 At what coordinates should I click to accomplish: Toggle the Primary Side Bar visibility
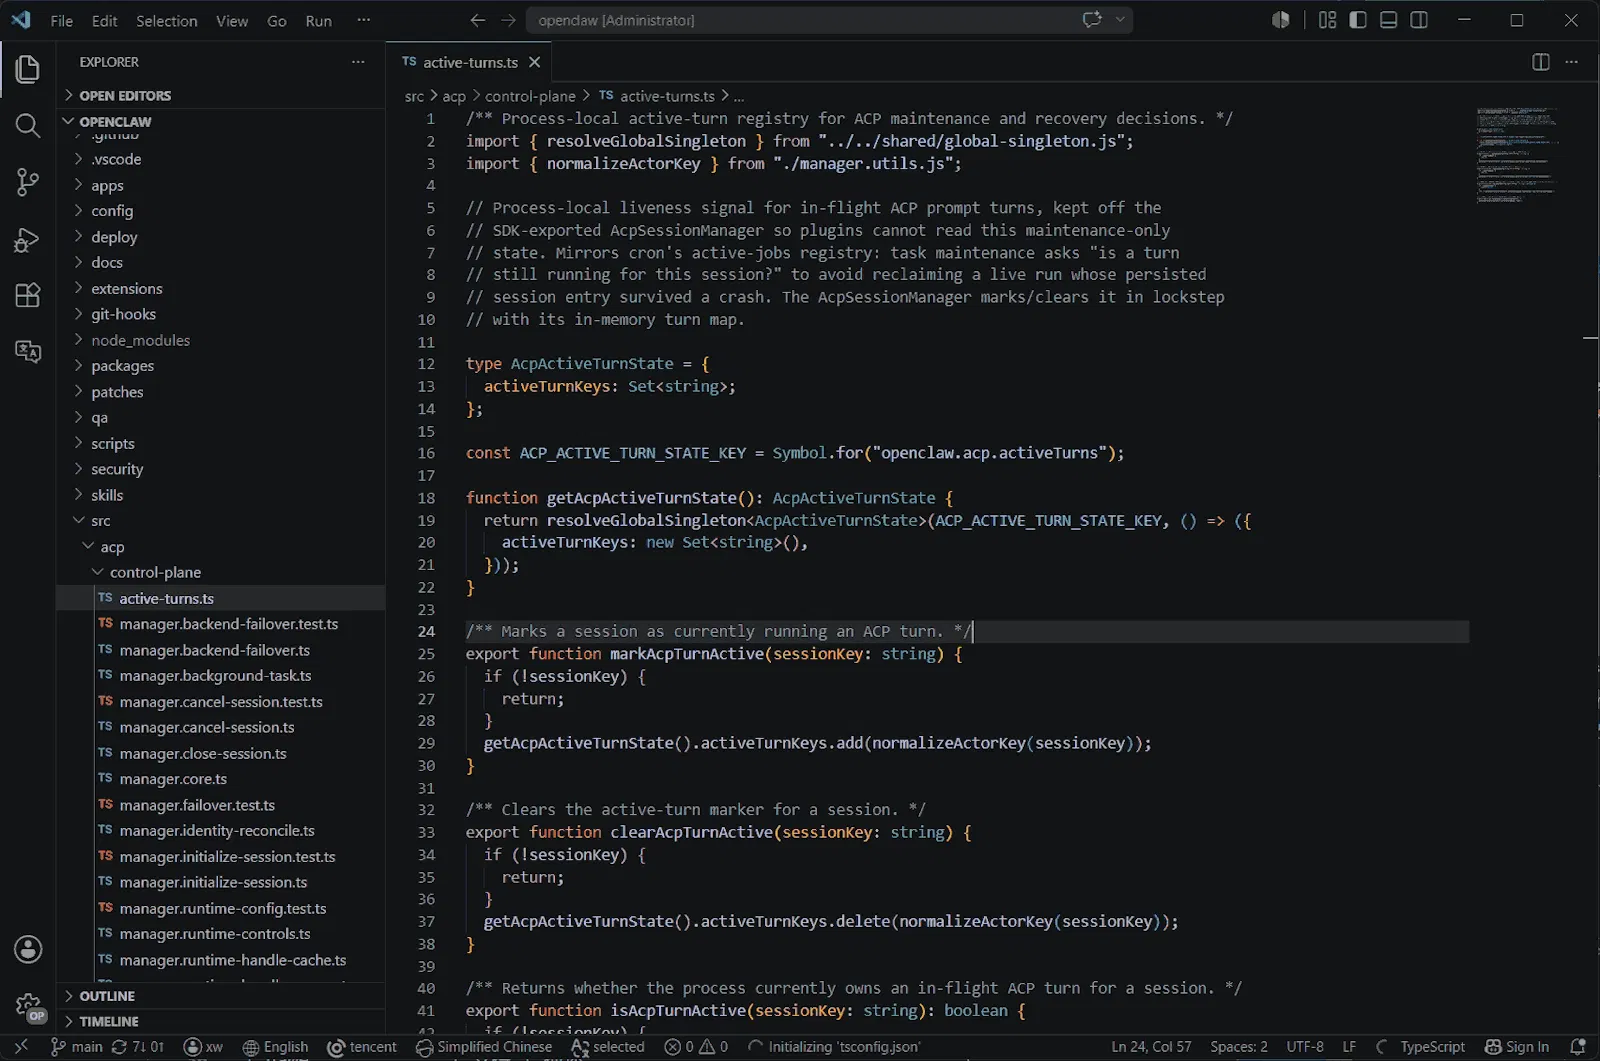click(1358, 20)
